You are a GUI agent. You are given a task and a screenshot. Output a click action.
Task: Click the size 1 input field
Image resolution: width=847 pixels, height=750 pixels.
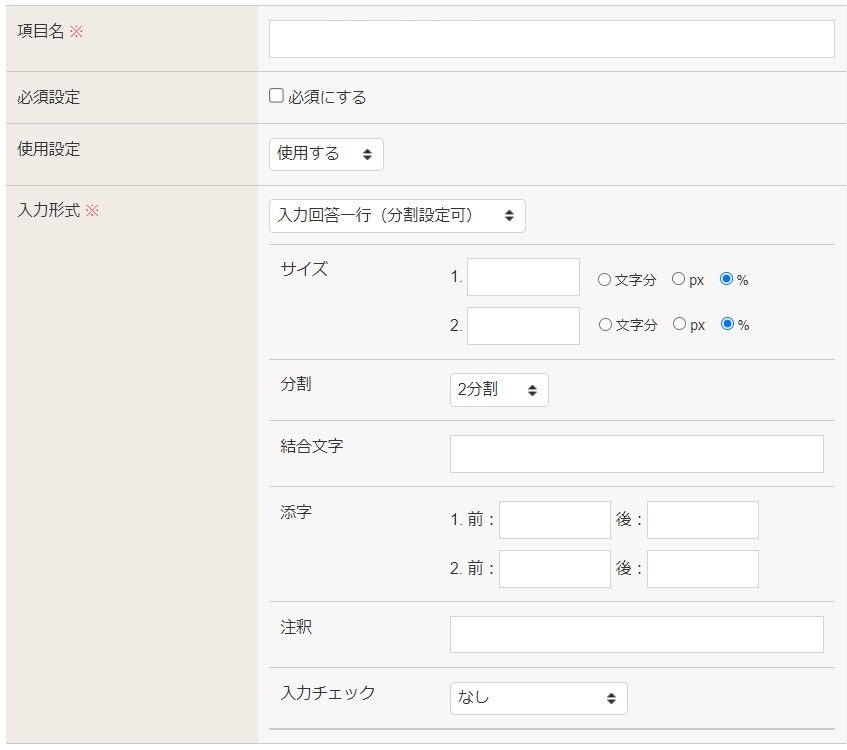[523, 277]
